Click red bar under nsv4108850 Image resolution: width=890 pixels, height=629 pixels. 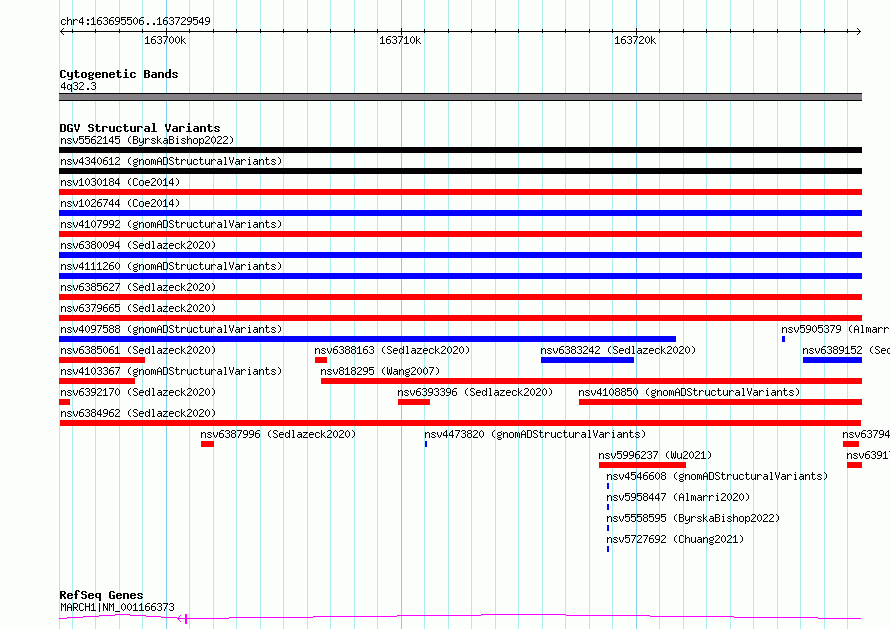coord(720,402)
